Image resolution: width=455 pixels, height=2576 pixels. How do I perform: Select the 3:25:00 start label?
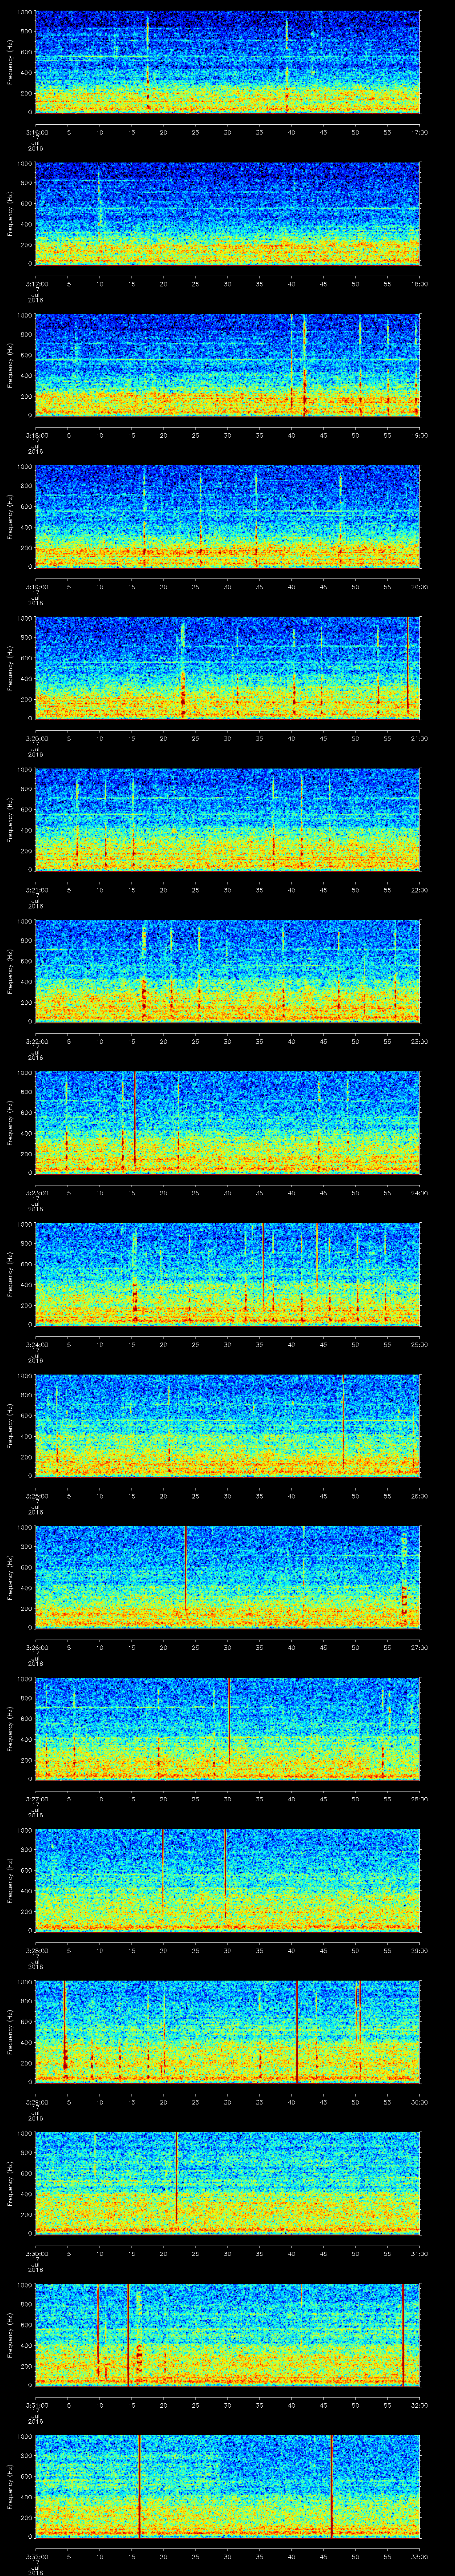[36, 1496]
